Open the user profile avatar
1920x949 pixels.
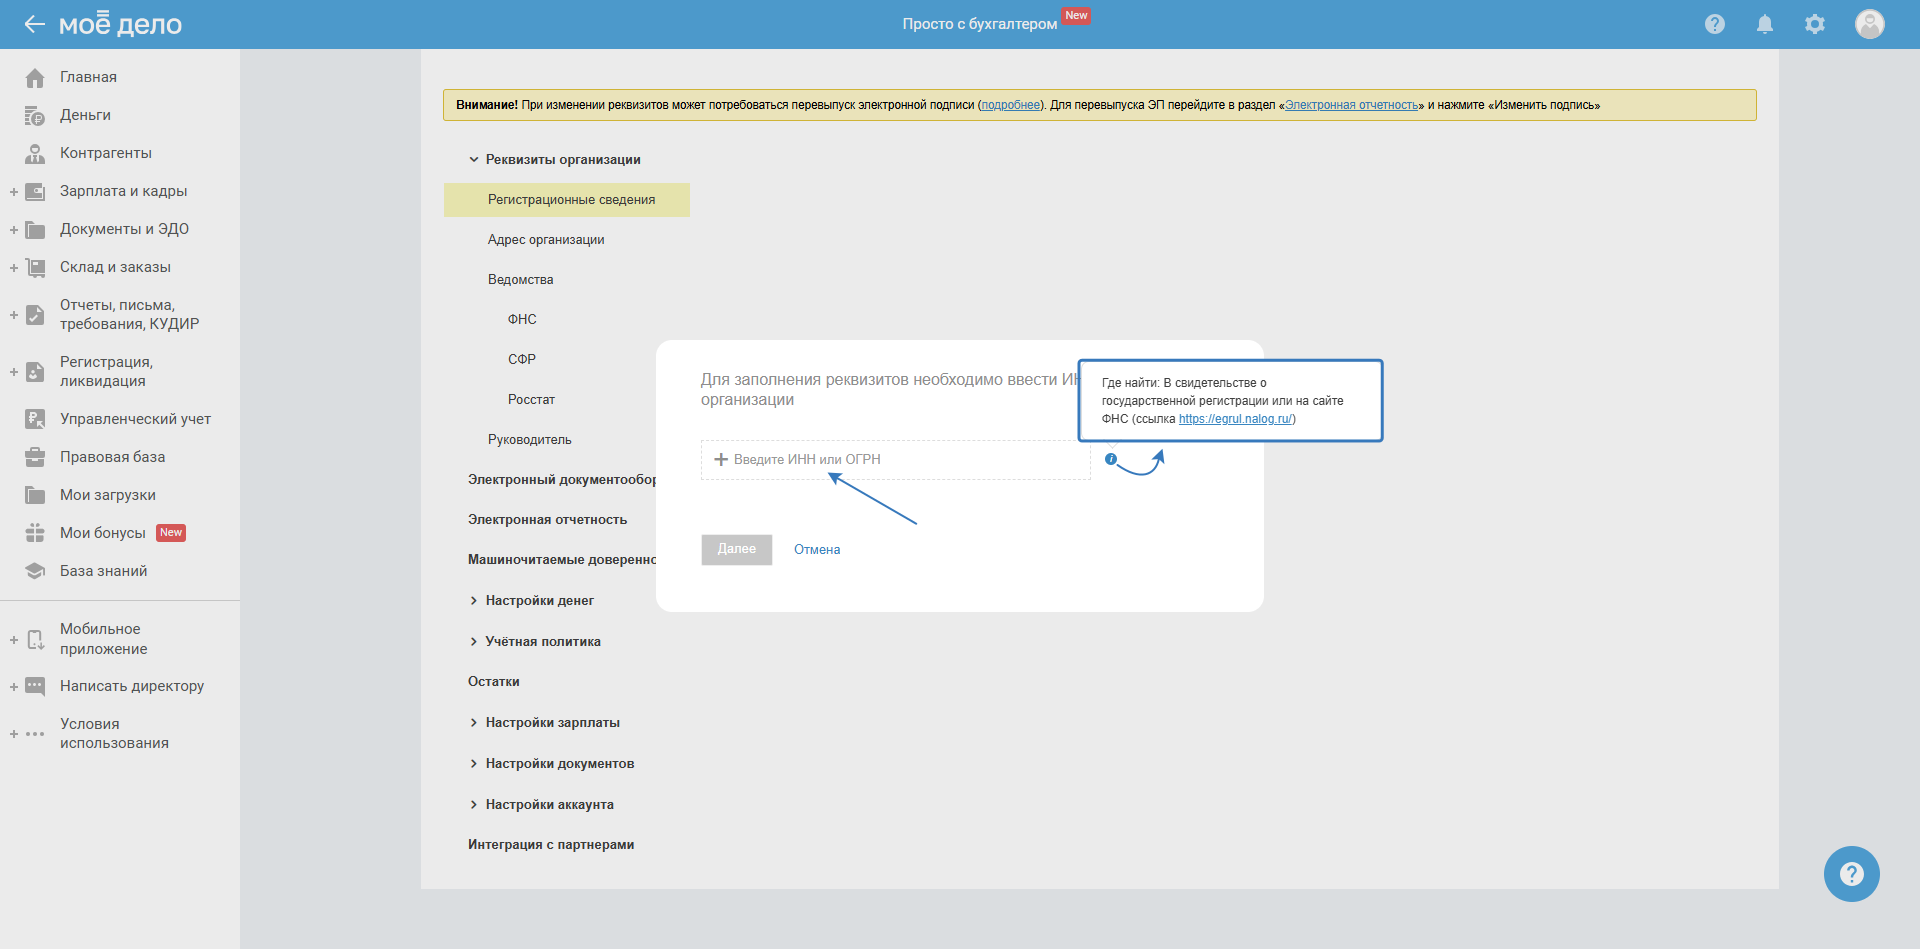coord(1870,24)
